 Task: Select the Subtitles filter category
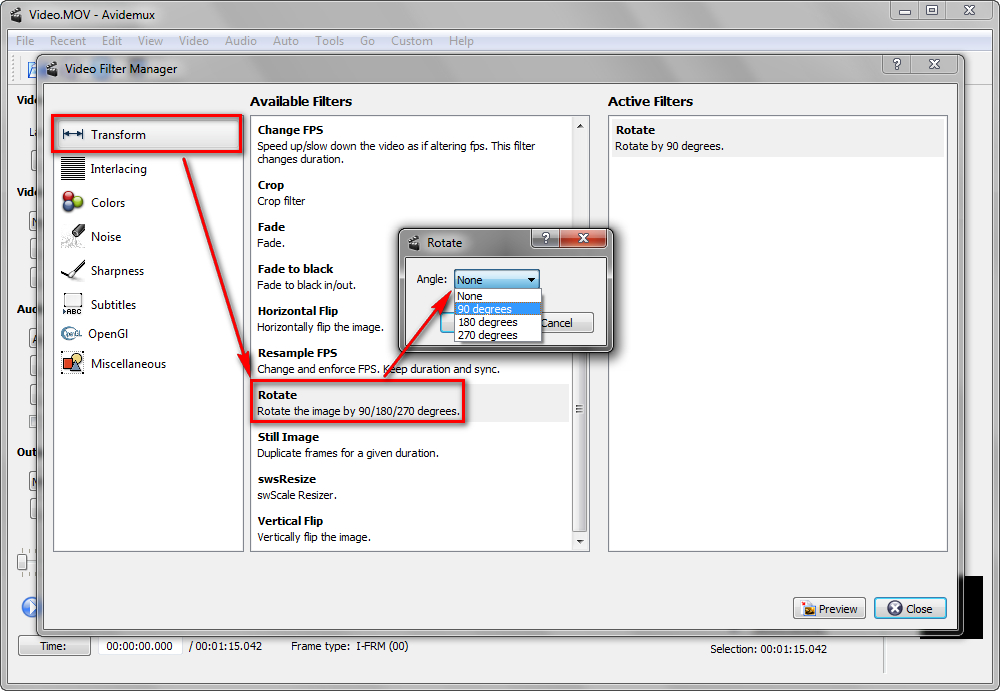click(x=112, y=305)
